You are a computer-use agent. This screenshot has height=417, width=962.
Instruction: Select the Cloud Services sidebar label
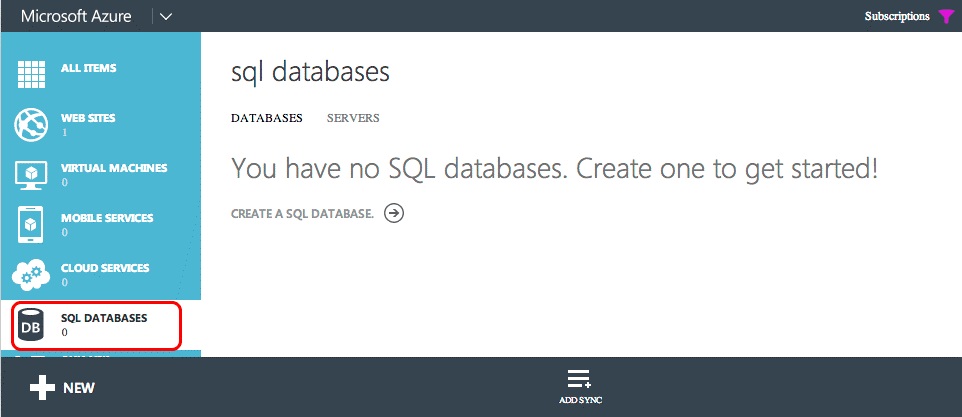(105, 268)
